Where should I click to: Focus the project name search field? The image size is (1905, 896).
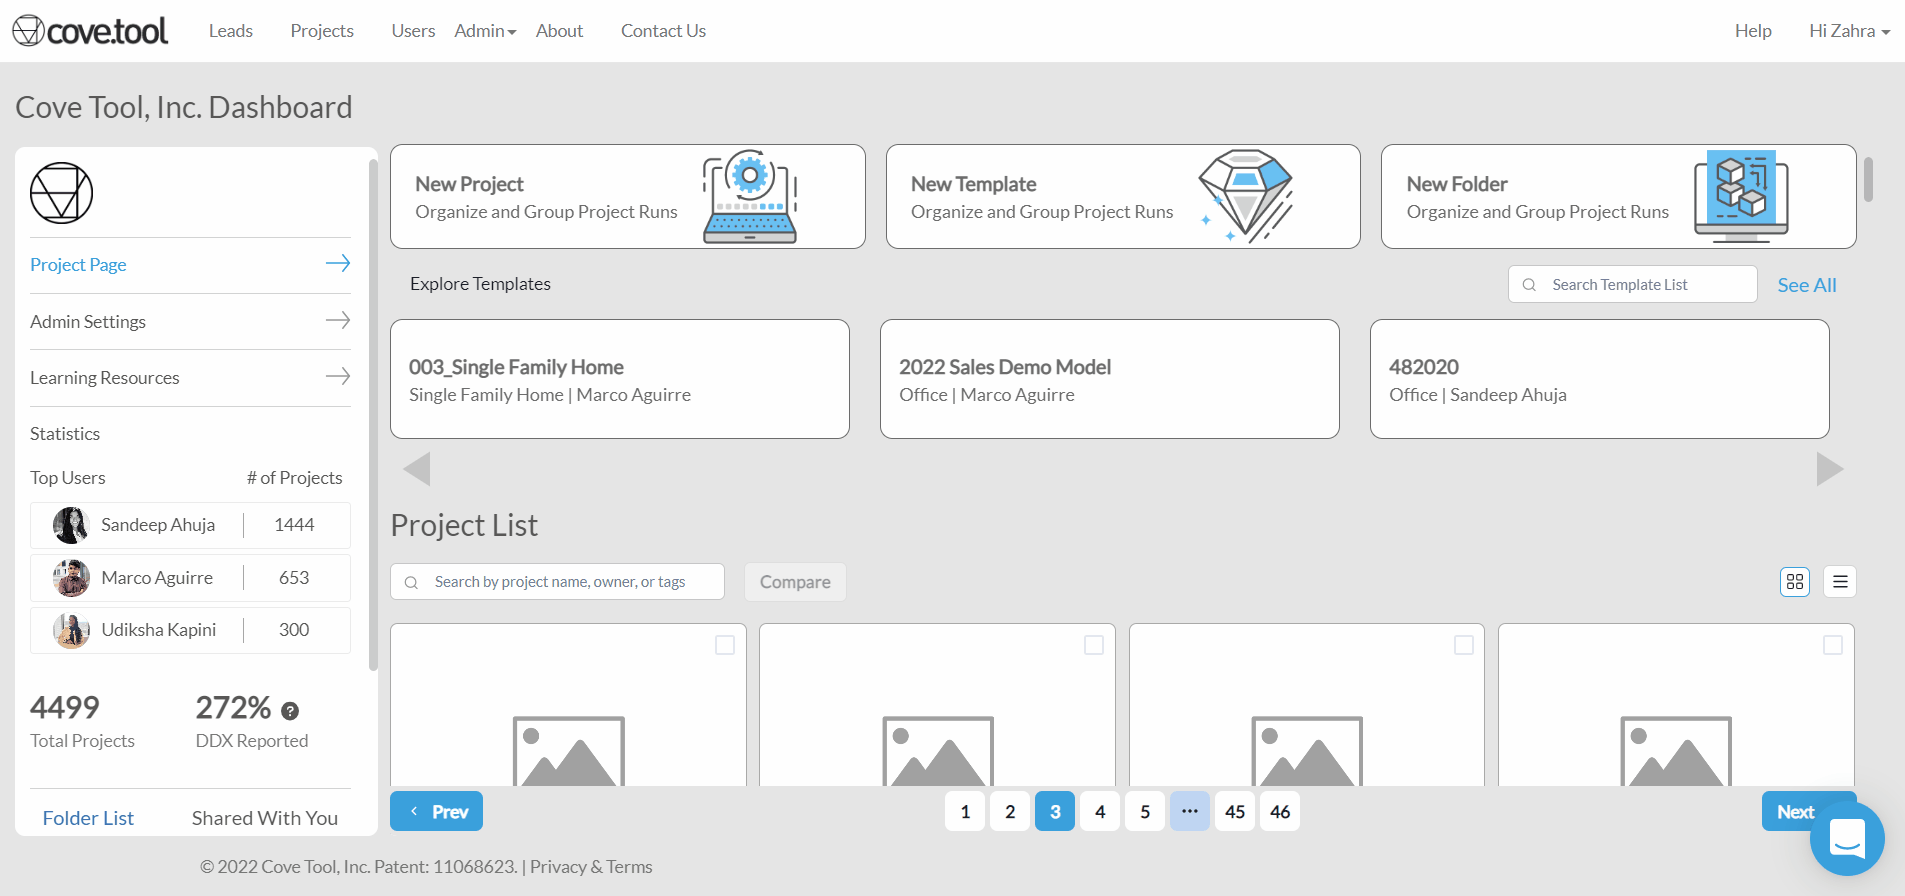pyautogui.click(x=557, y=582)
